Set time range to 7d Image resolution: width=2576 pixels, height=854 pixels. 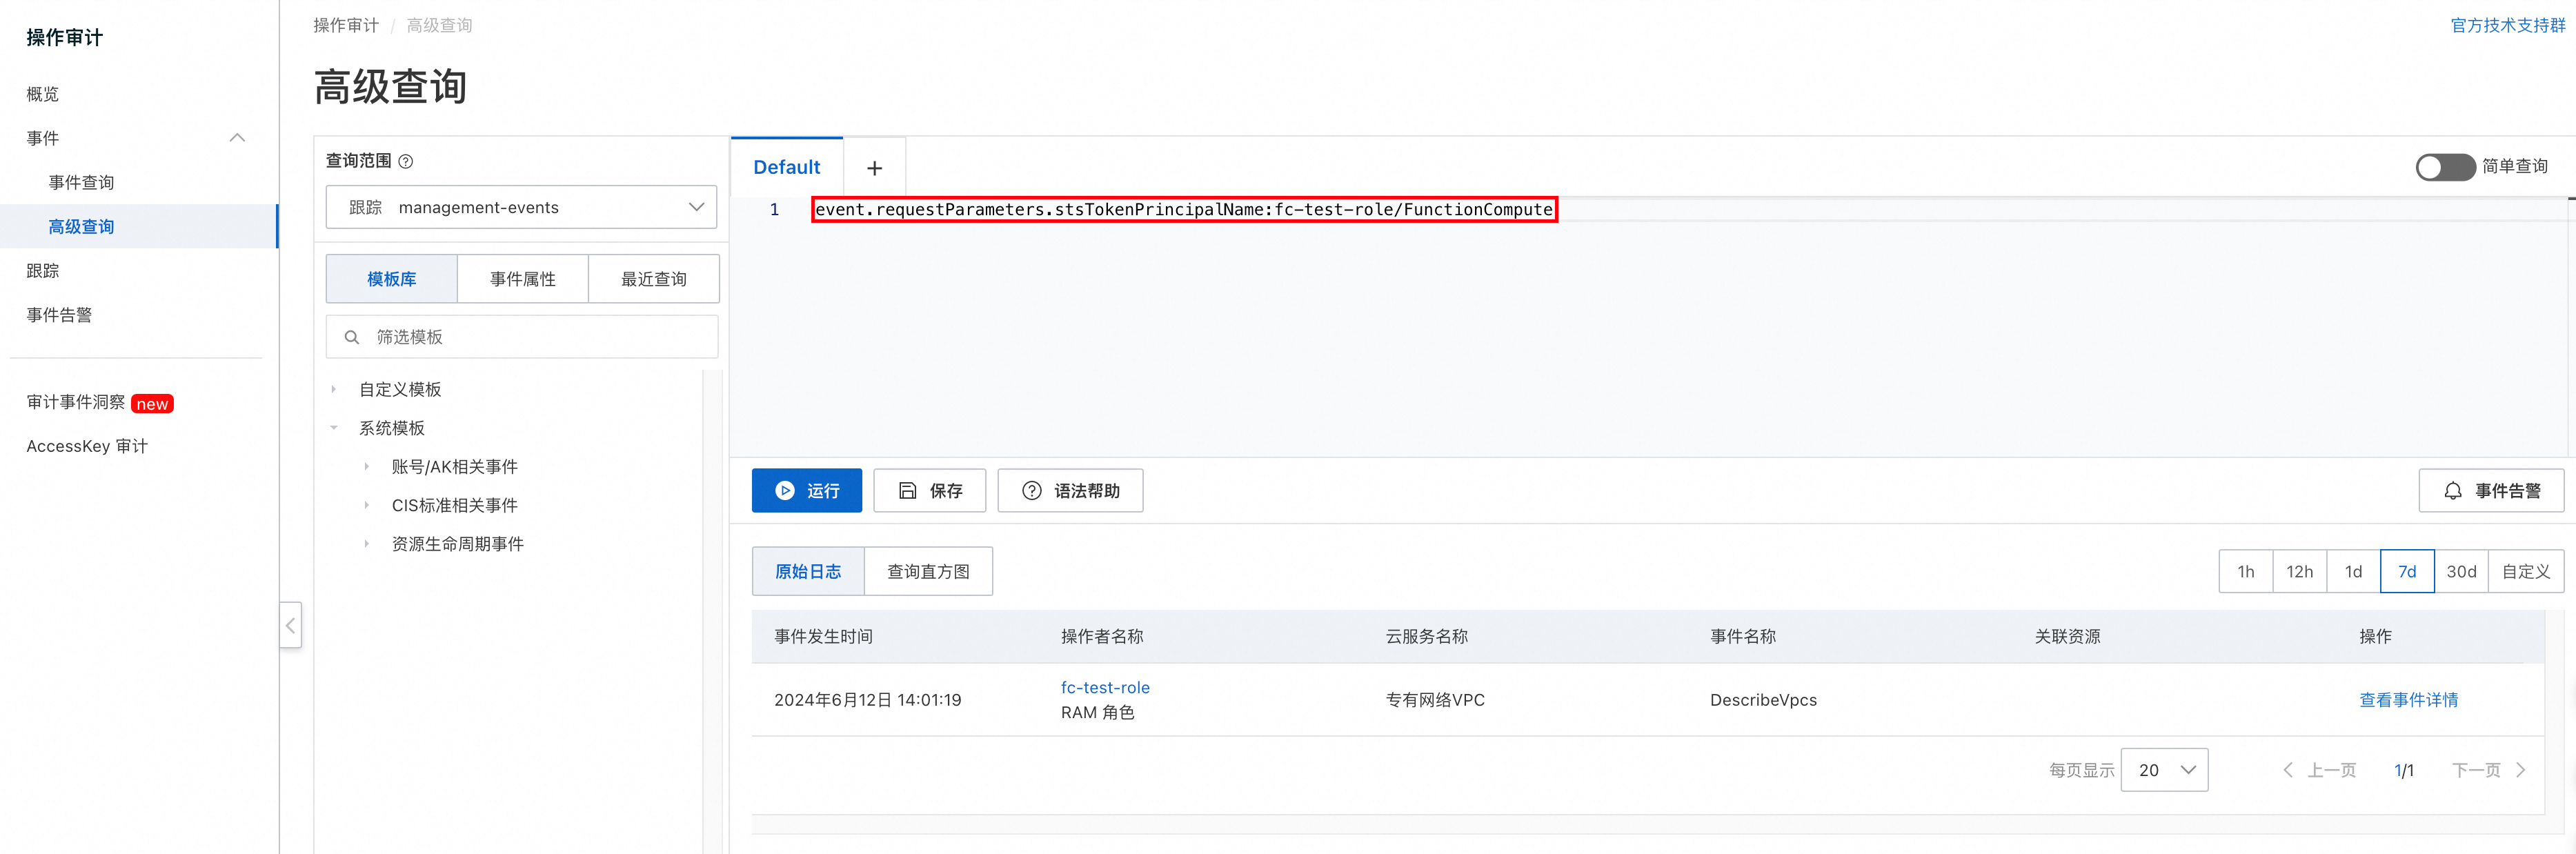pyautogui.click(x=2407, y=571)
